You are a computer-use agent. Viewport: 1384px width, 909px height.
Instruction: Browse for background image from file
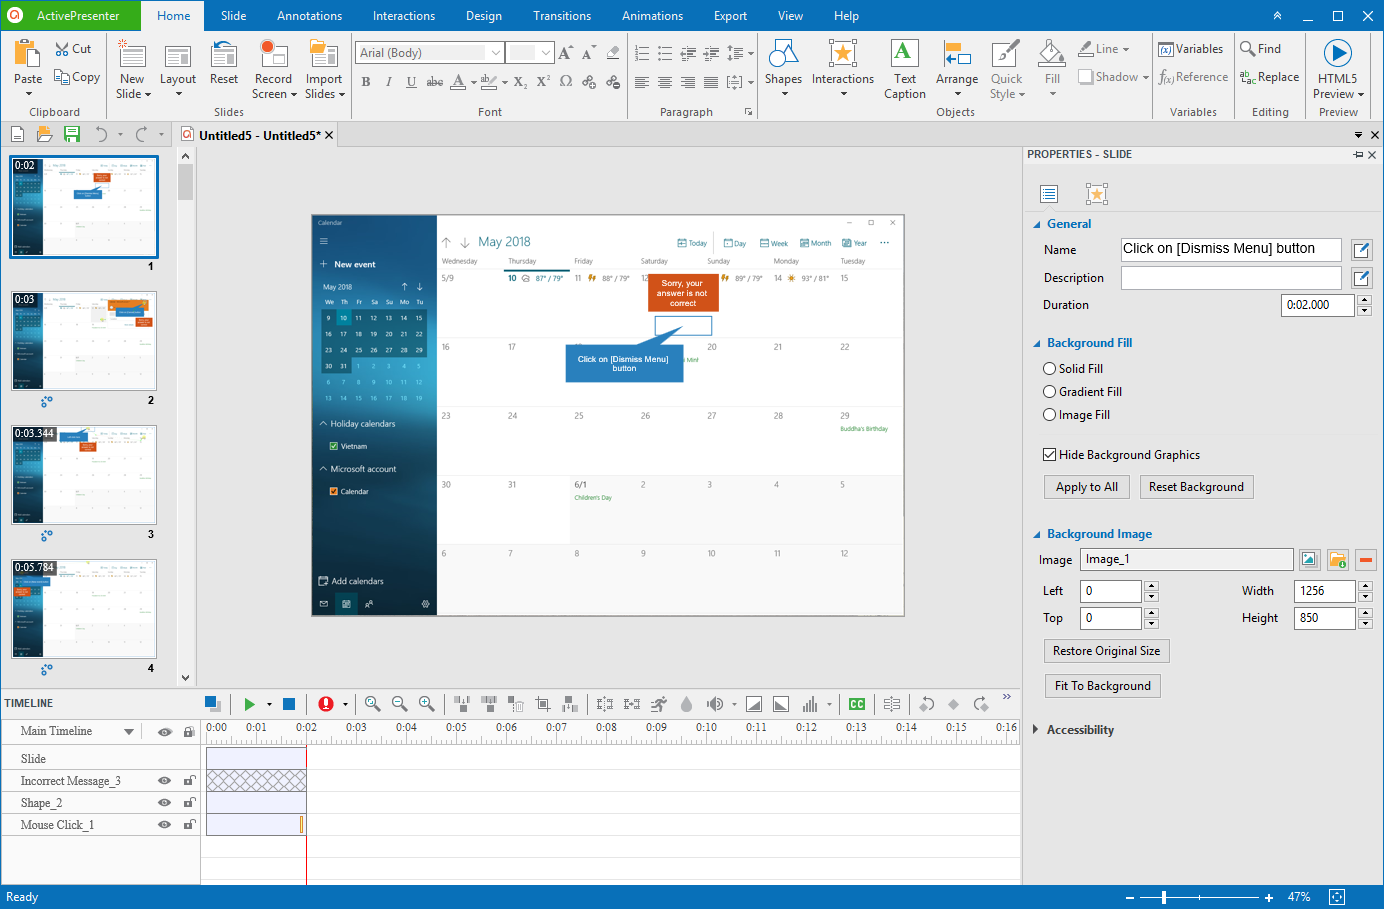[1338, 560]
